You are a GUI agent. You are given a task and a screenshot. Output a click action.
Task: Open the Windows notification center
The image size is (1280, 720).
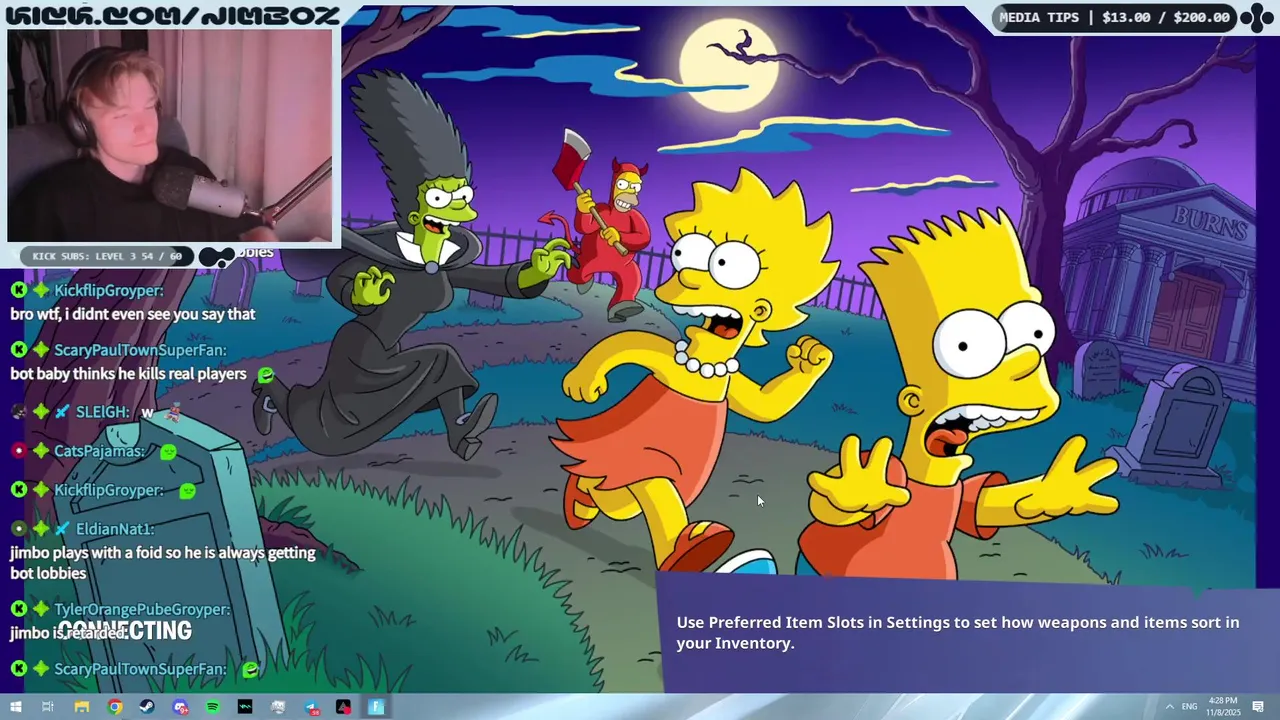1259,707
